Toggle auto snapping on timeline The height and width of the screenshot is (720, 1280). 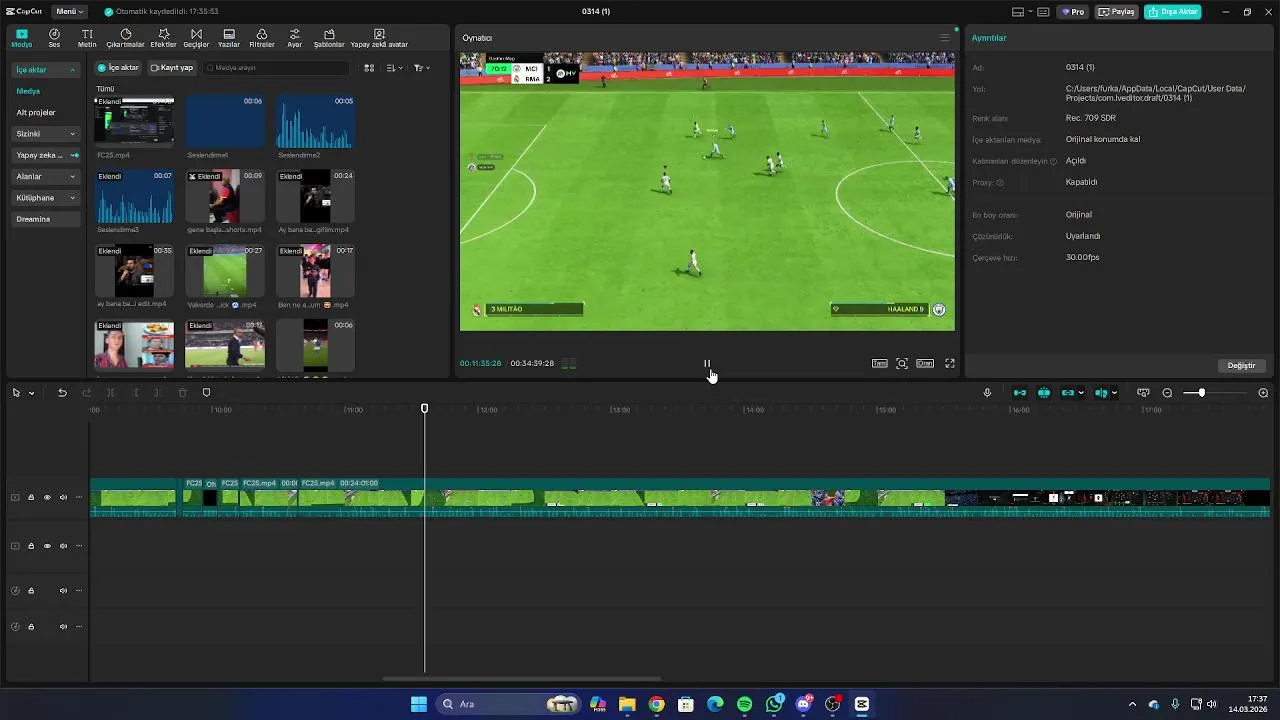(1044, 393)
